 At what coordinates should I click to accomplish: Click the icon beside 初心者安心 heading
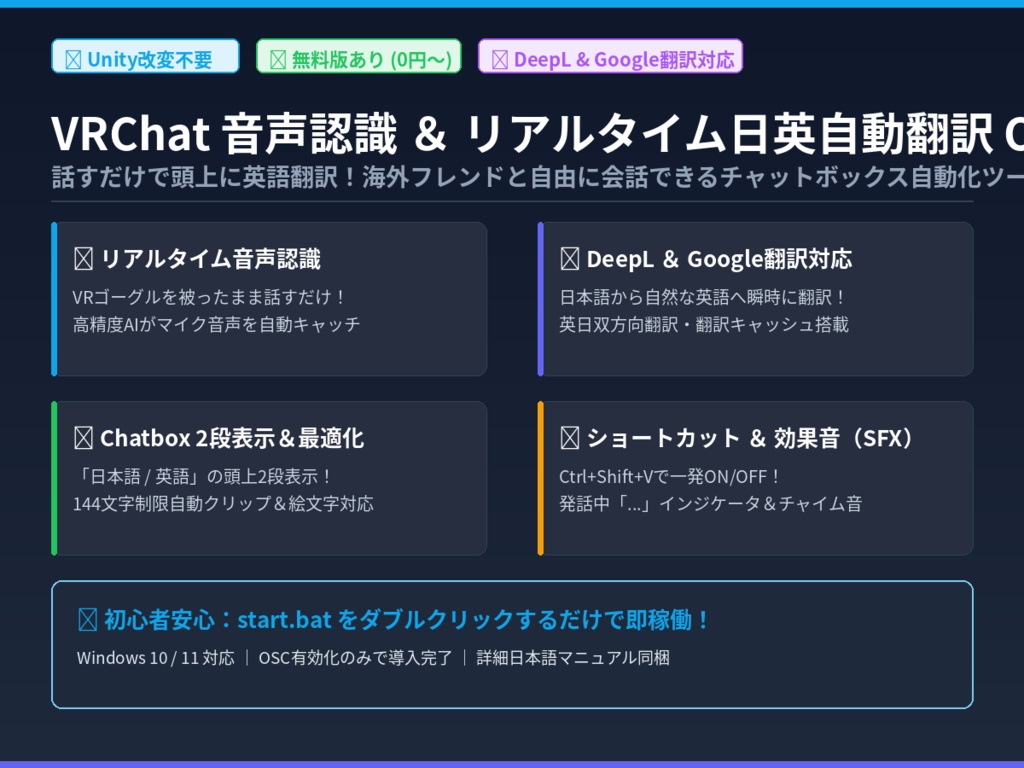(88, 620)
